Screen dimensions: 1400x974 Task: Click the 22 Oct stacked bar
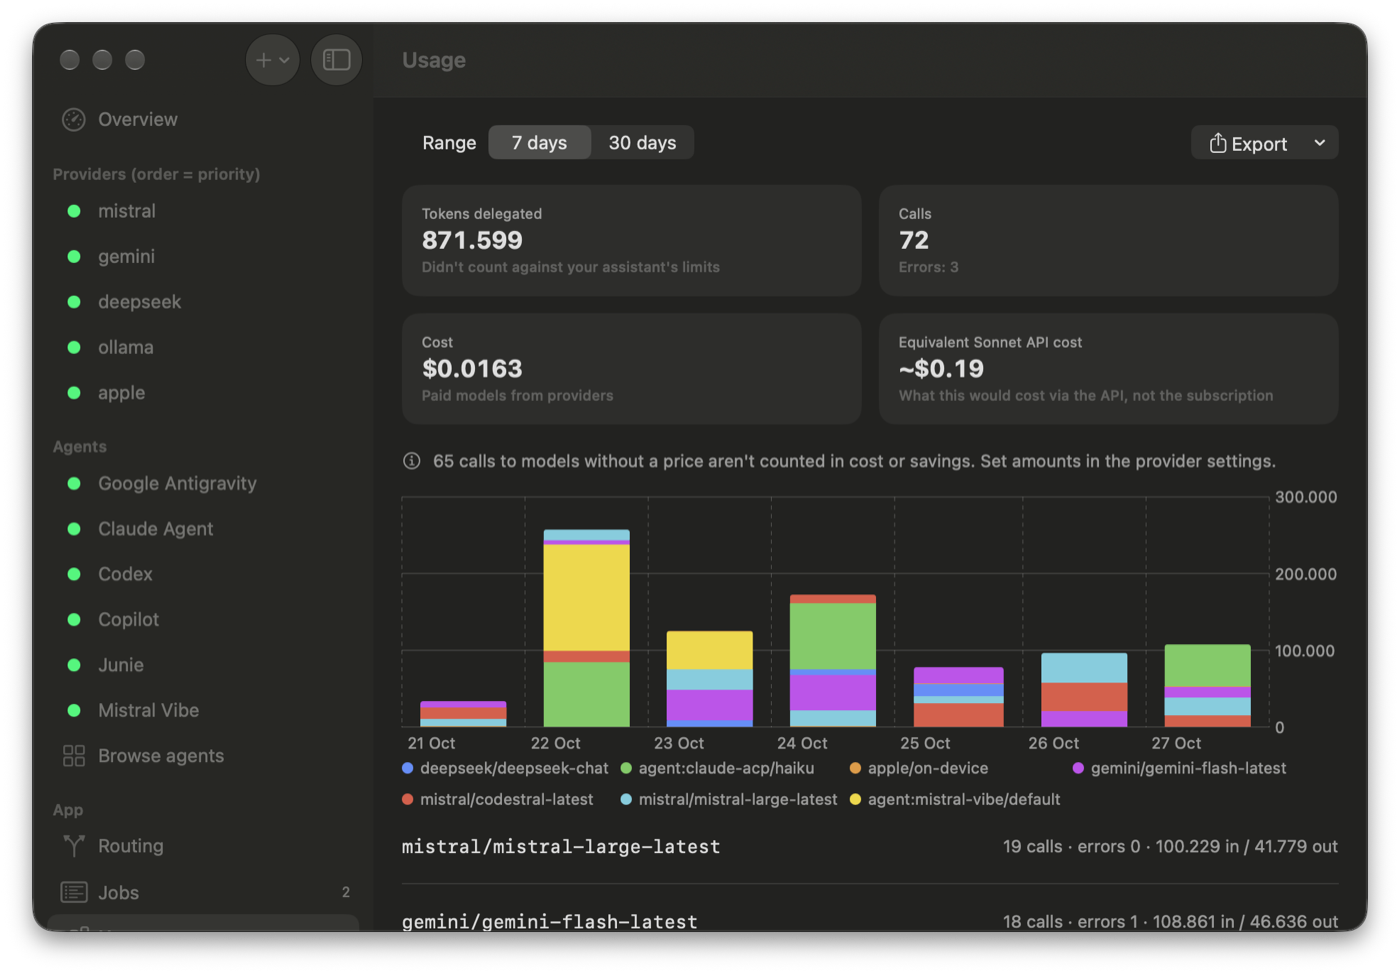coord(586,628)
